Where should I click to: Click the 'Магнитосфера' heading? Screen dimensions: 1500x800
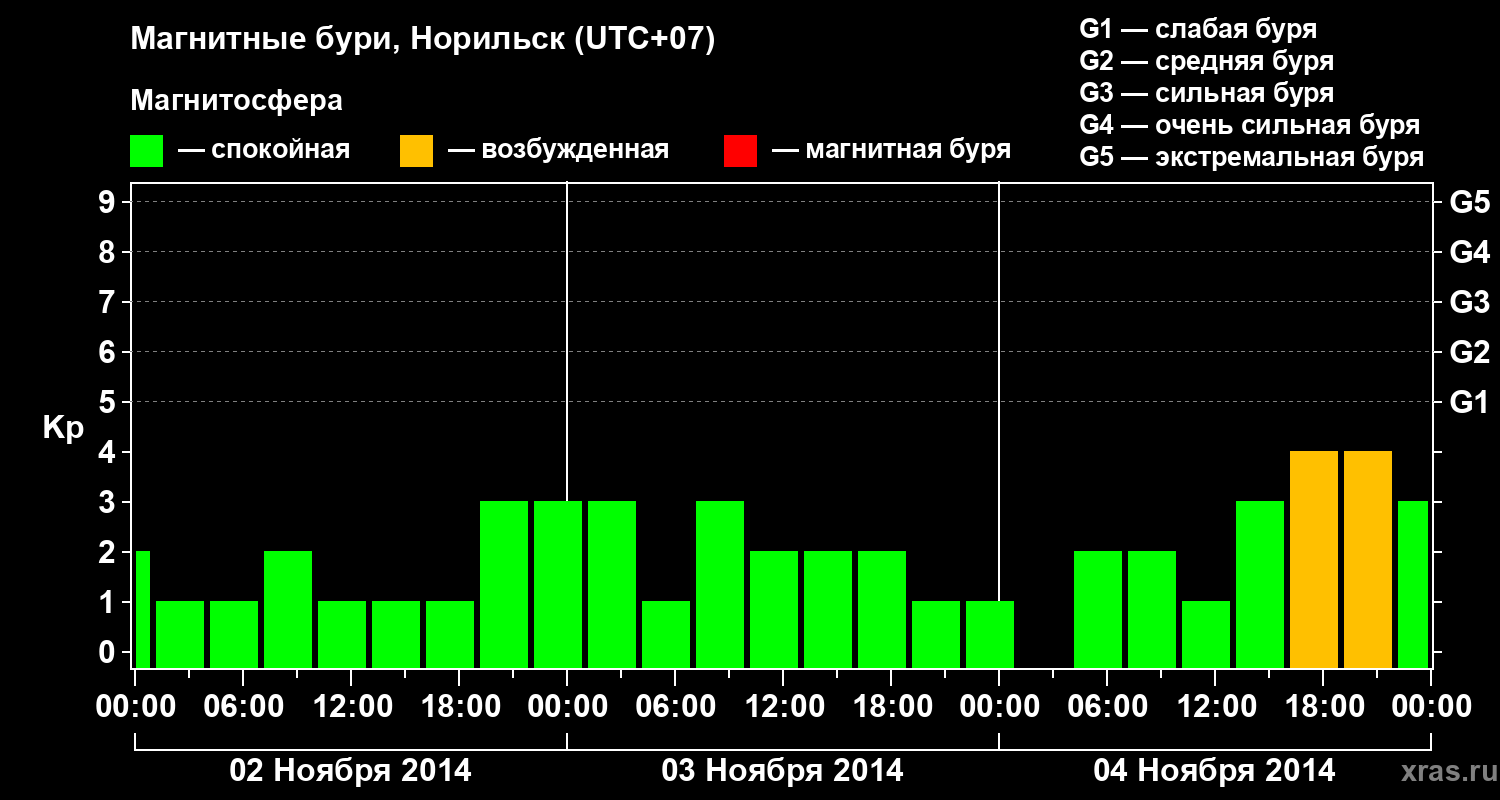pos(236,101)
